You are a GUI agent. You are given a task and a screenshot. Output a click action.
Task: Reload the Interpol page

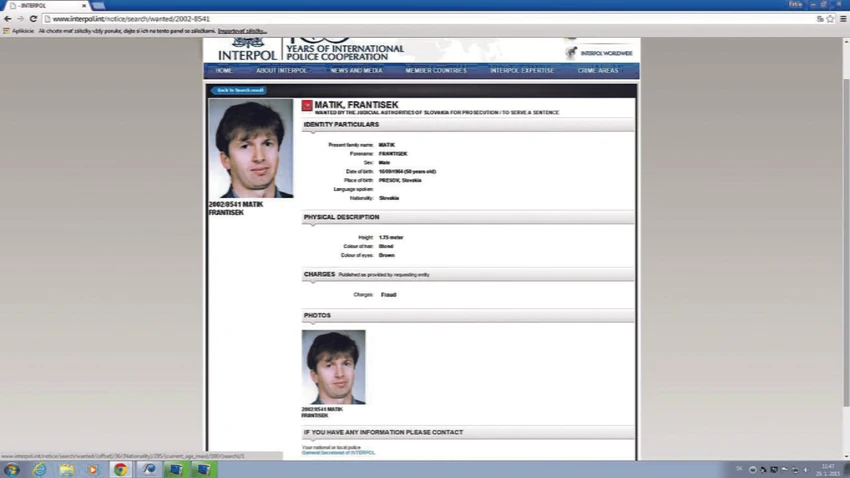tap(33, 19)
